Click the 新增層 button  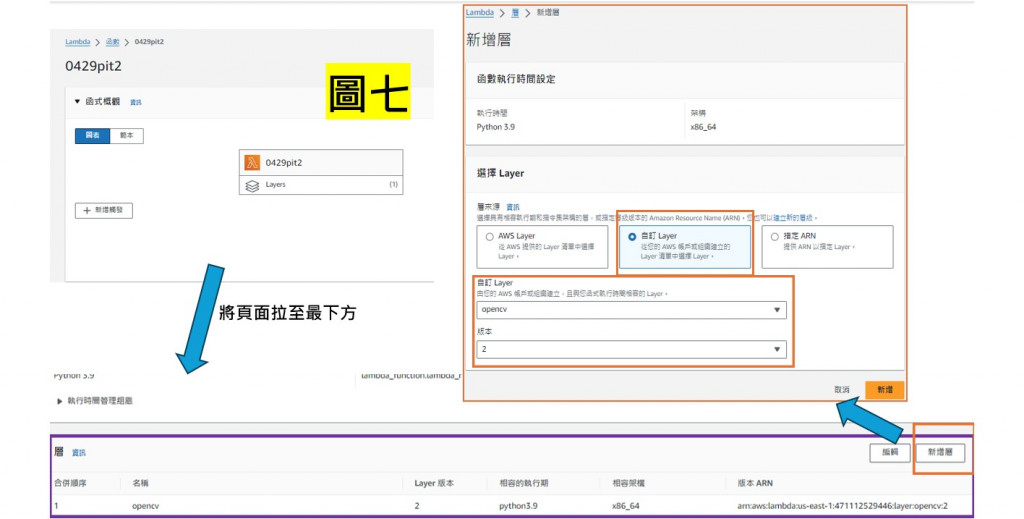click(x=940, y=452)
